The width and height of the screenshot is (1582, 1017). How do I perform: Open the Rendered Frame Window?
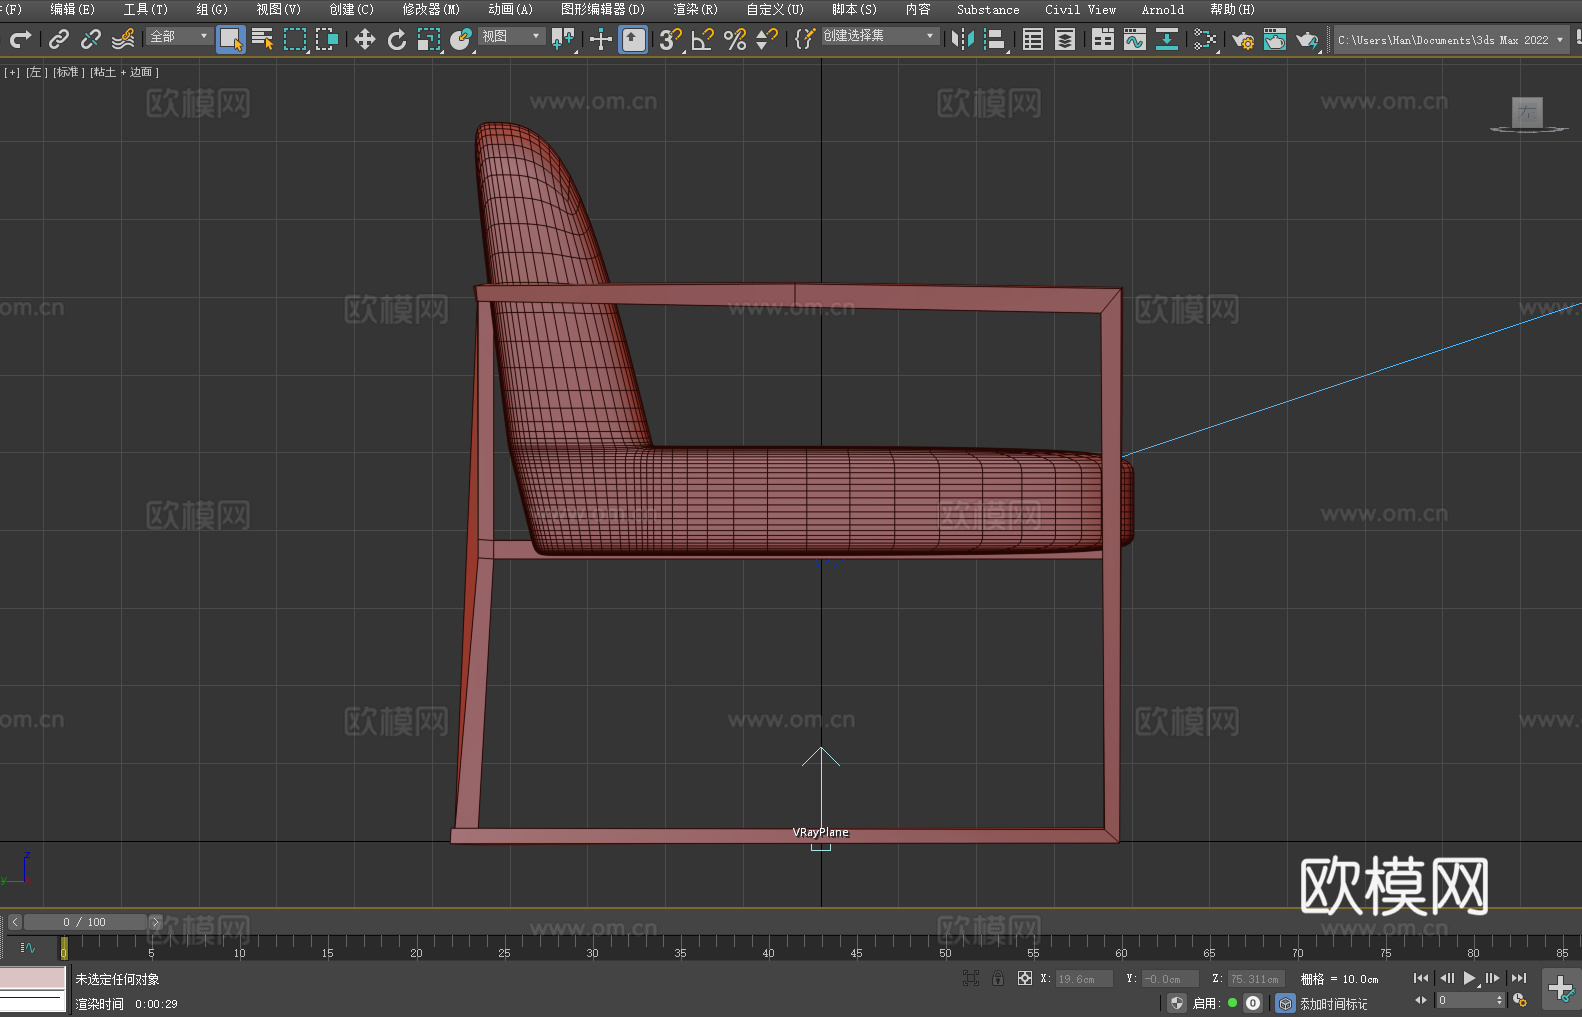click(1275, 39)
